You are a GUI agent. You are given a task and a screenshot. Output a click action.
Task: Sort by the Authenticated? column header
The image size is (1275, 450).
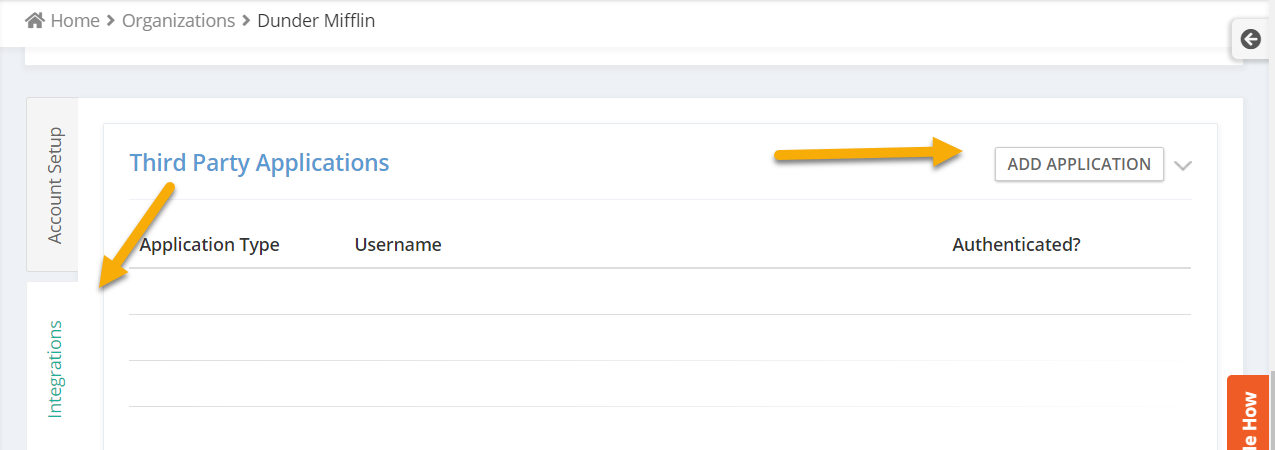pyautogui.click(x=1016, y=244)
